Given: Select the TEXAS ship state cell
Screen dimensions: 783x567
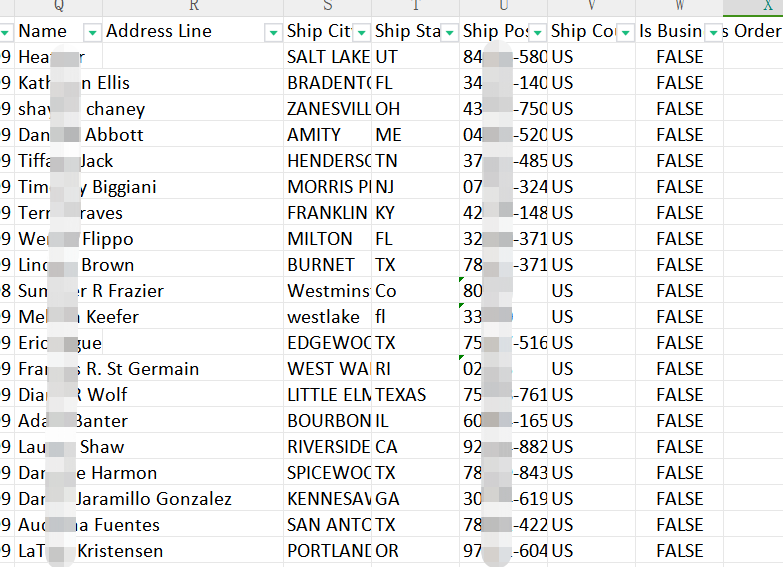Looking at the screenshot, I should (x=415, y=395).
